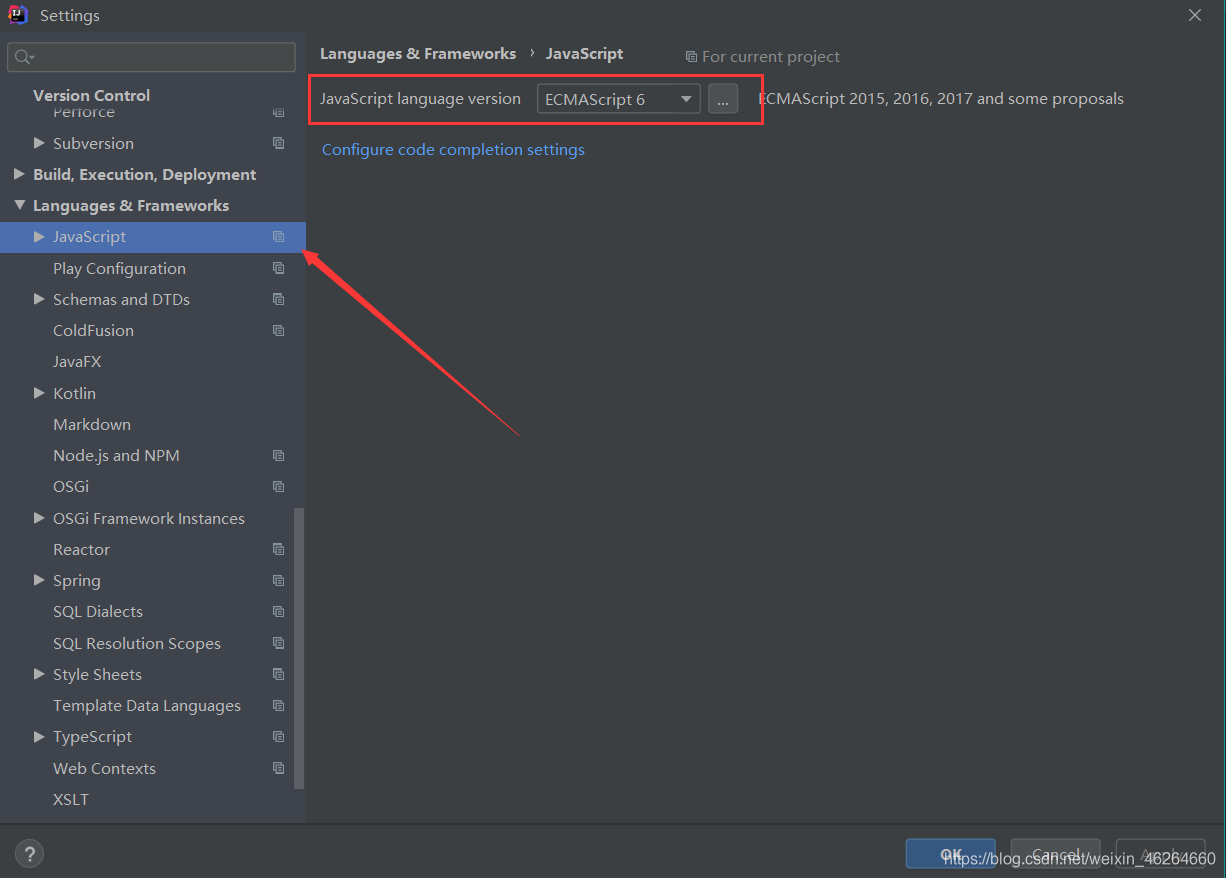The width and height of the screenshot is (1226, 878).
Task: Click the project-level icon beside TypeScript
Action: coord(279,736)
